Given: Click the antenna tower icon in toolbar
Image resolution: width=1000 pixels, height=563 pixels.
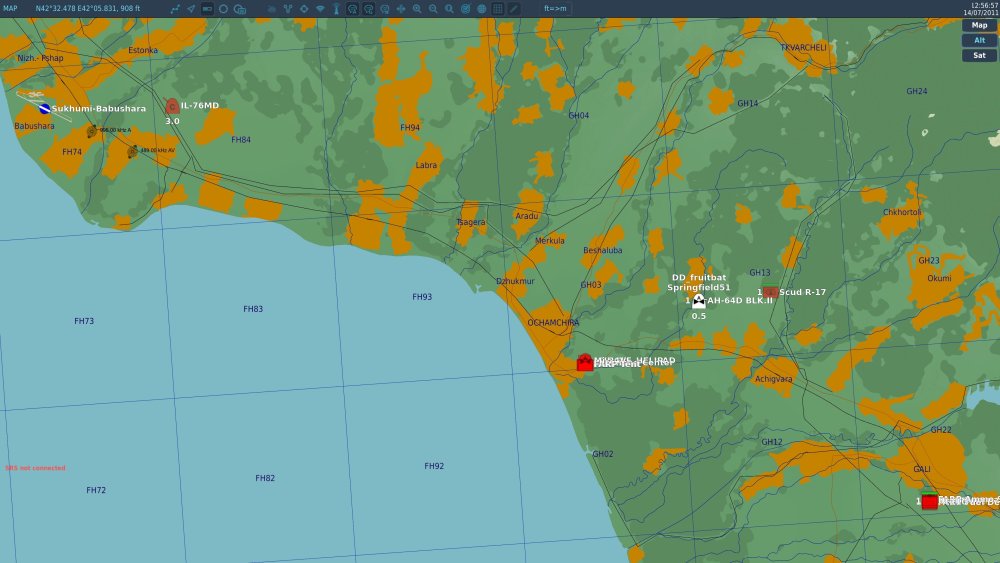Looking at the screenshot, I should (336, 8).
